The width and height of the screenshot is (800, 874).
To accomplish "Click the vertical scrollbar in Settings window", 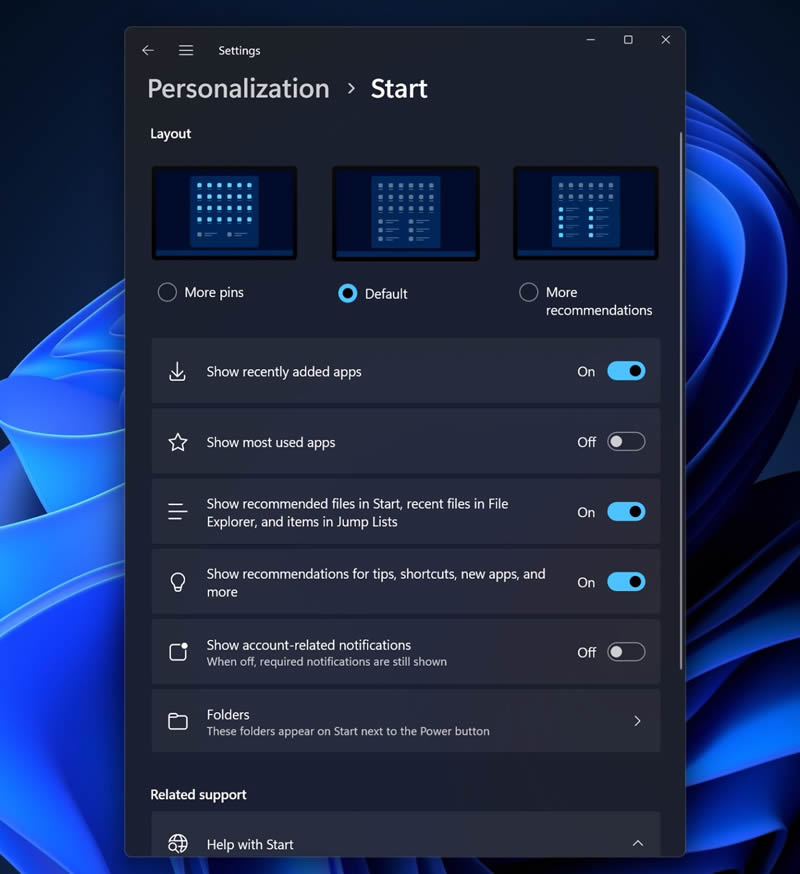I will (x=681, y=400).
